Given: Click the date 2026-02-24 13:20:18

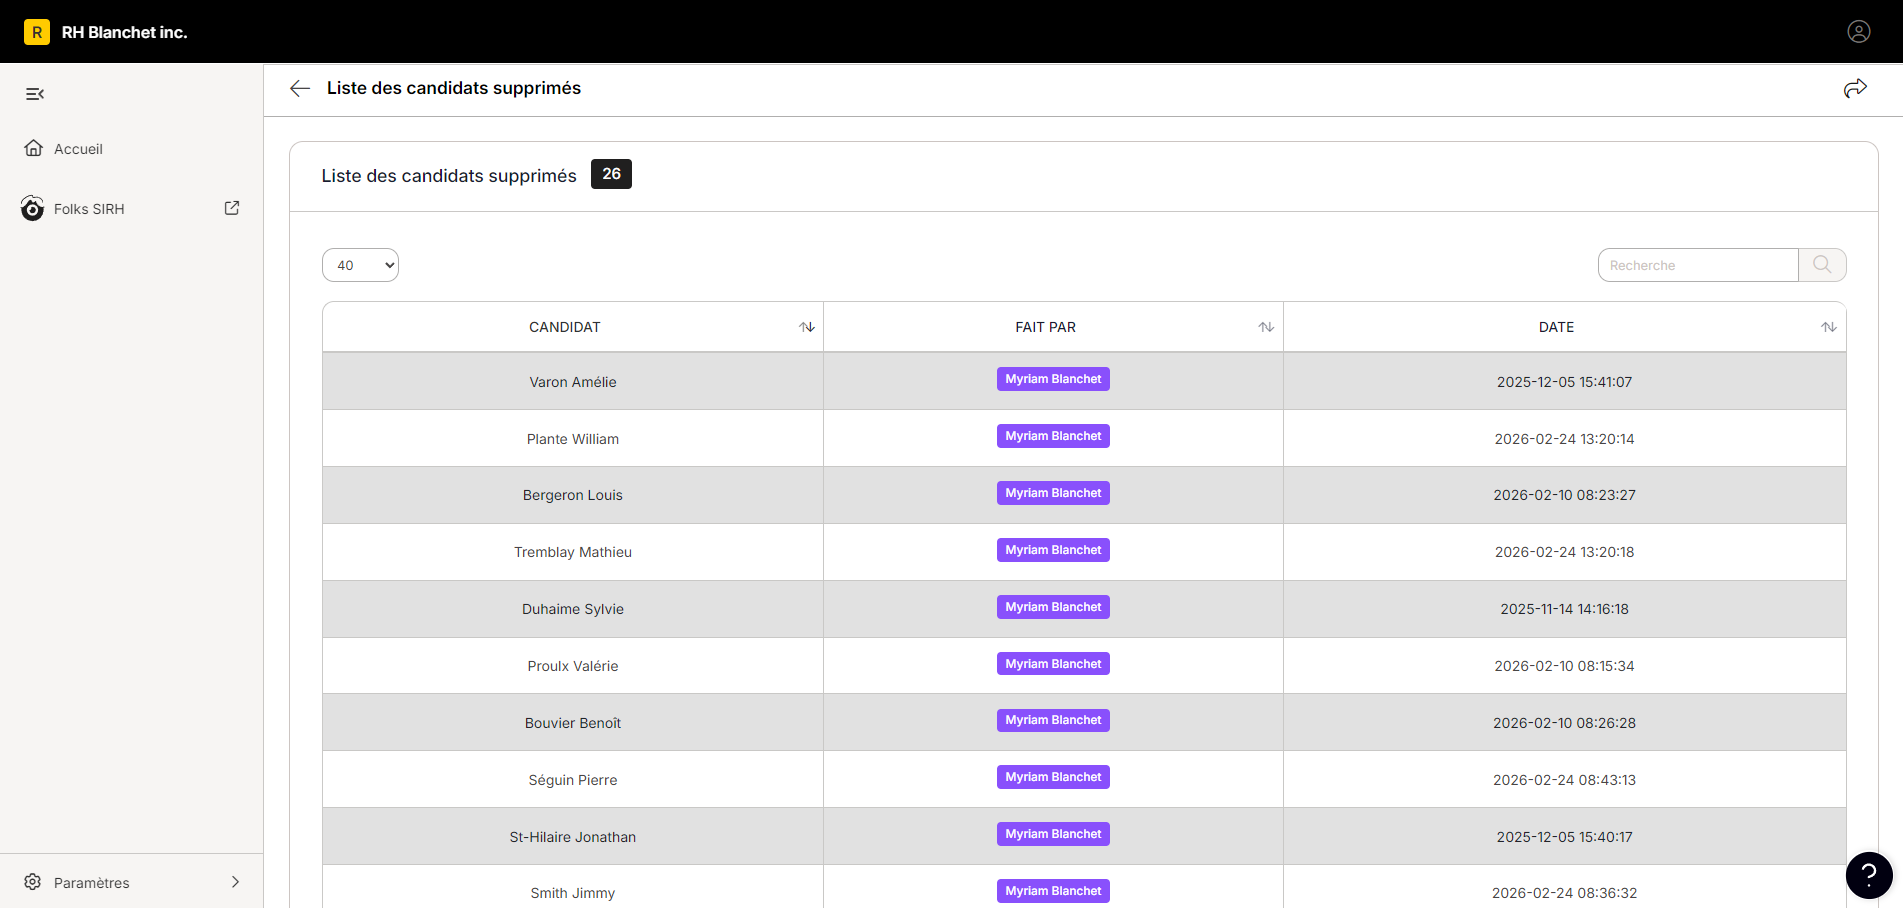Looking at the screenshot, I should (1564, 552).
